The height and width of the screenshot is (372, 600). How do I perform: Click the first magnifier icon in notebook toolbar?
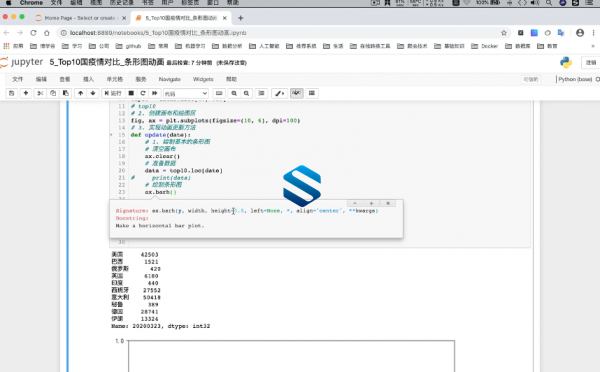[x=234, y=93]
